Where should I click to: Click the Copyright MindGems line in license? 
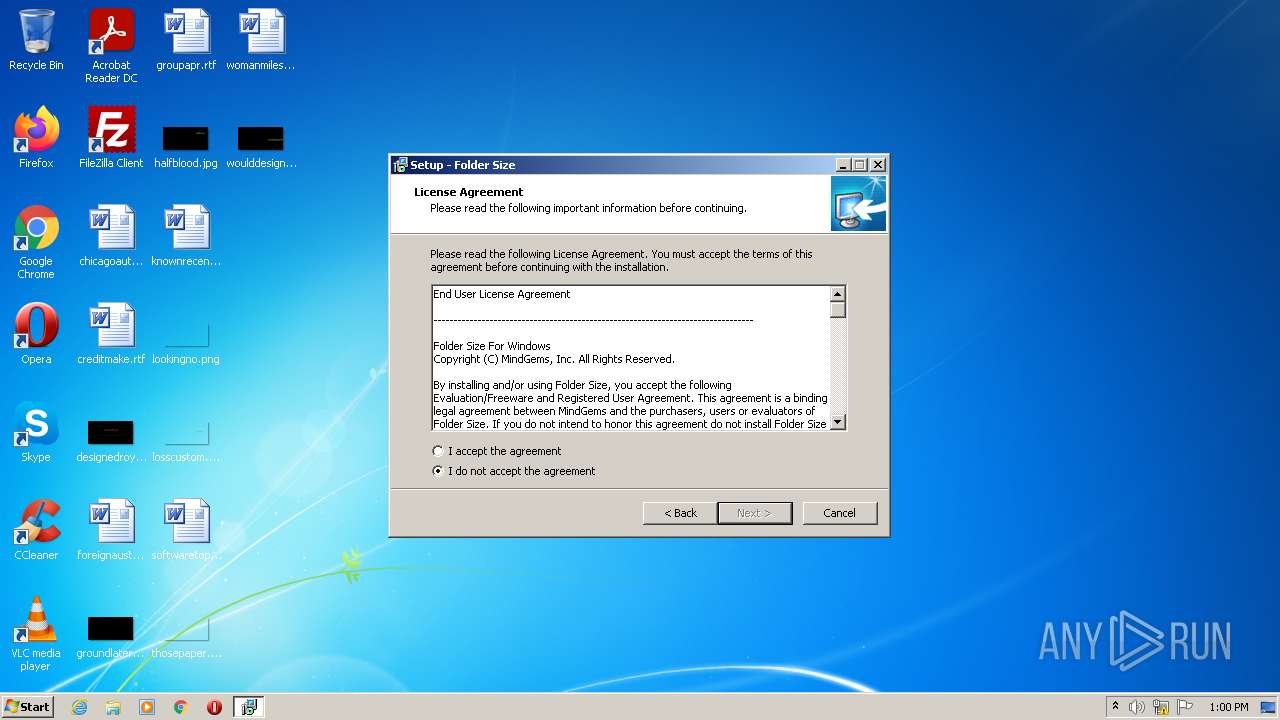pos(554,359)
